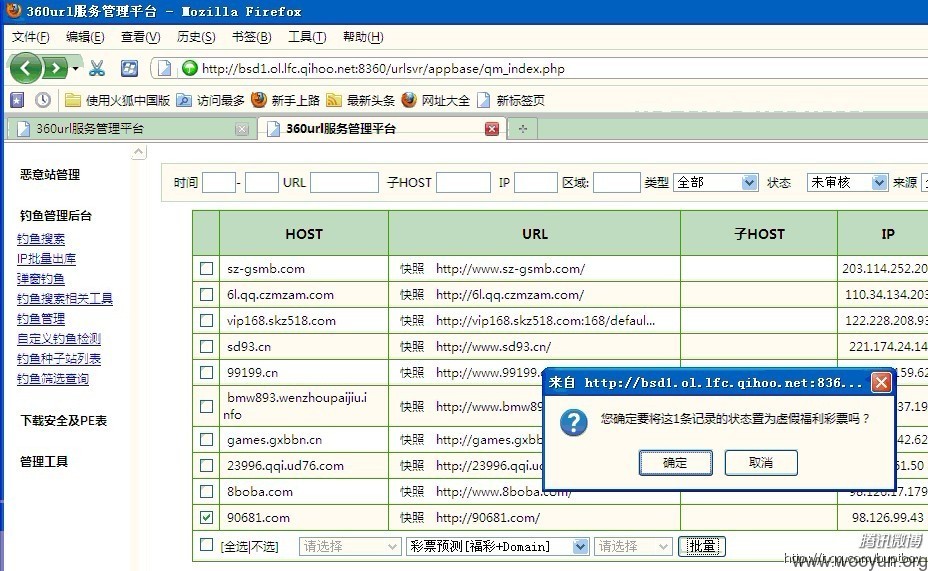Open the first 请选择 dropdown in batch row

click(x=350, y=546)
